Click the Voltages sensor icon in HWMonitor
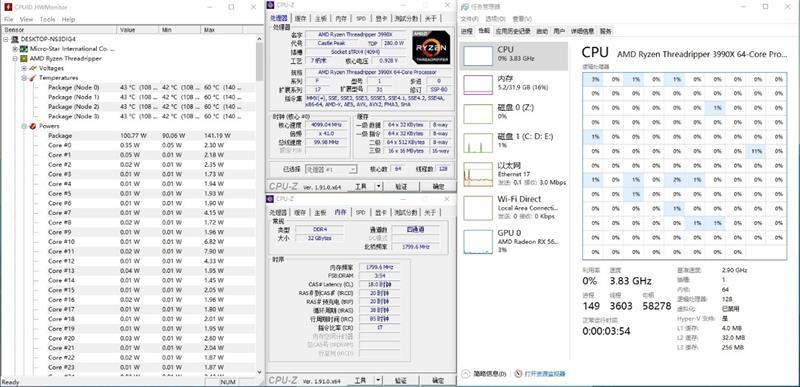 33,68
